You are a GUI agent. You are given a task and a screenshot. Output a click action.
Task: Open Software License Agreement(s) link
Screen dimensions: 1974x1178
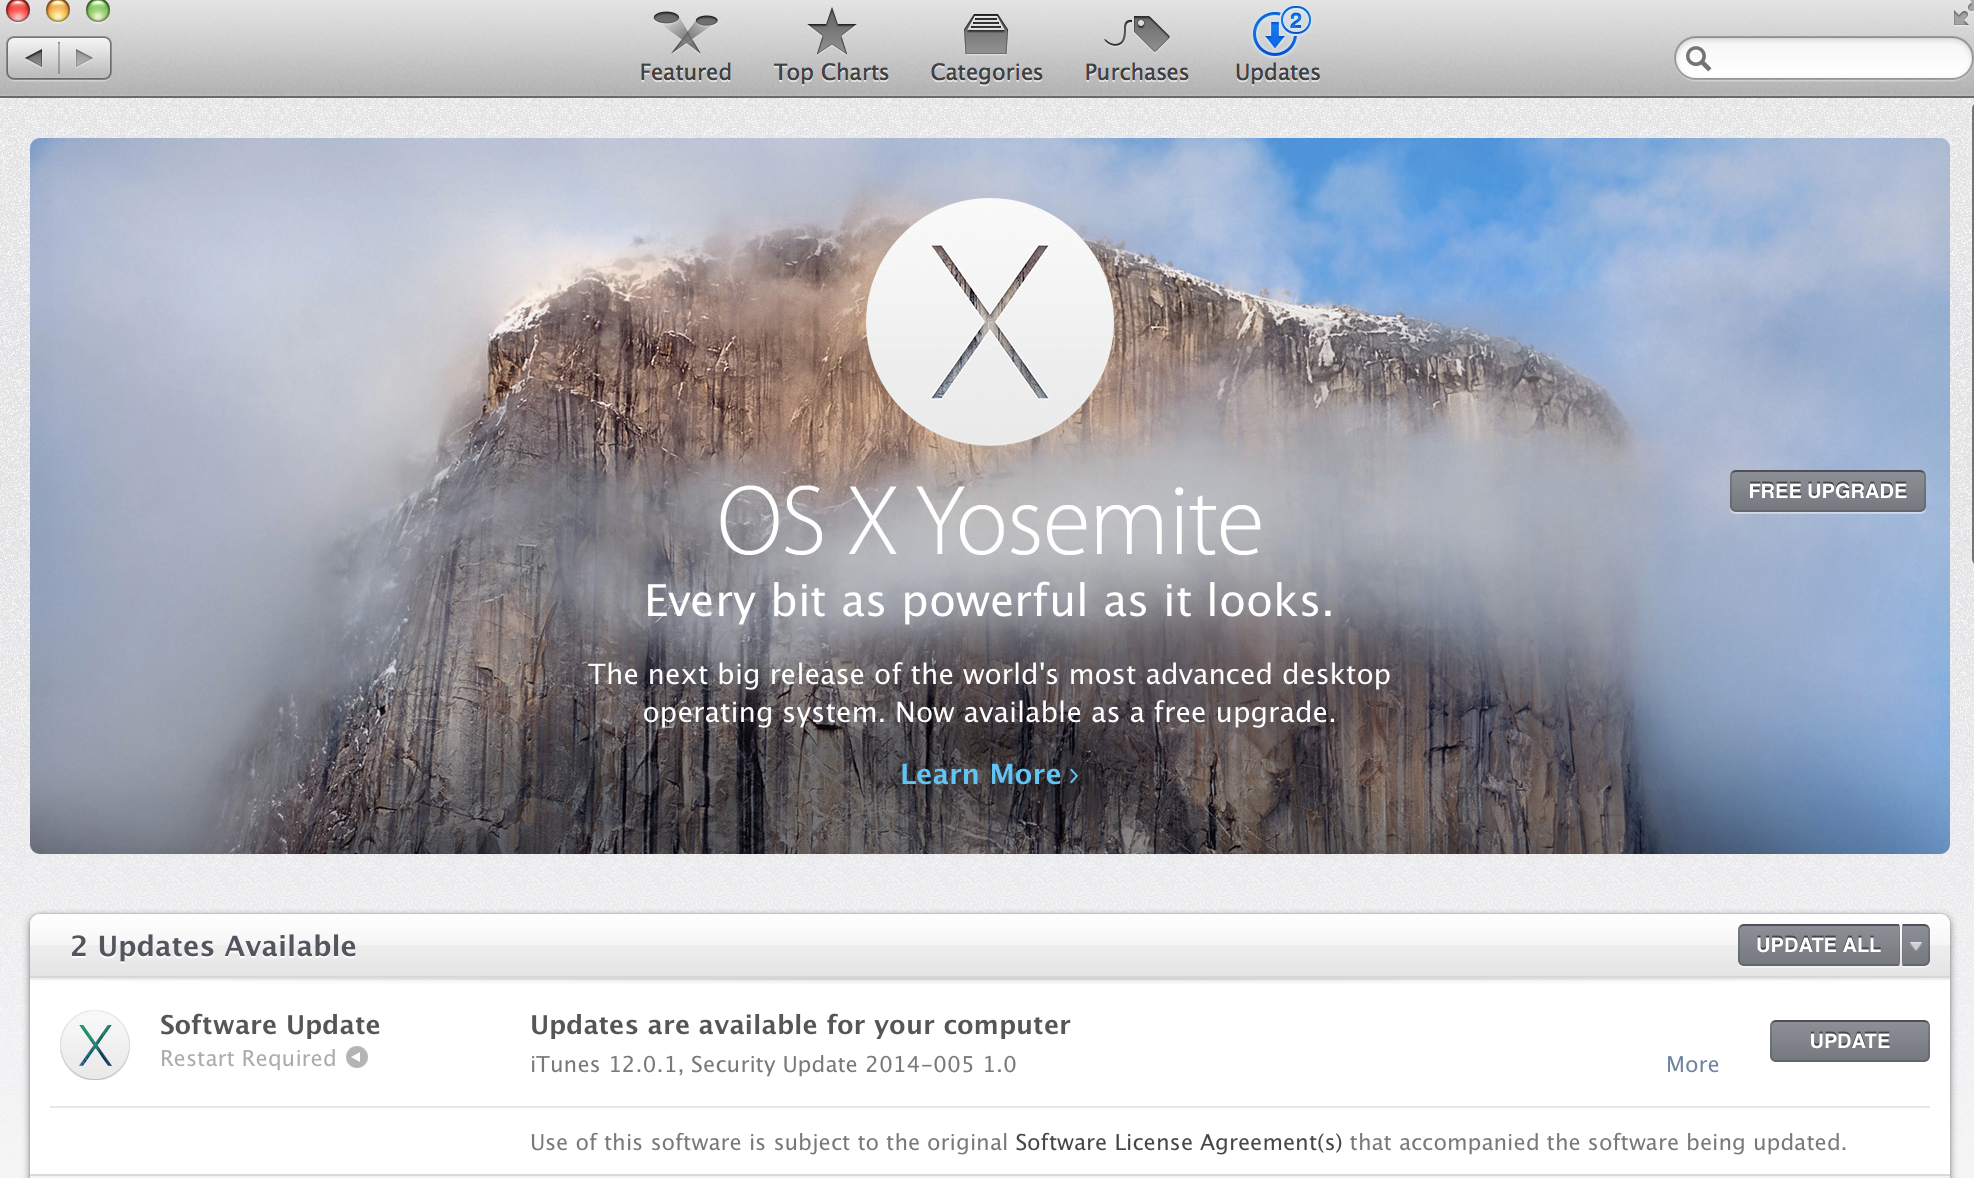coord(1178,1142)
